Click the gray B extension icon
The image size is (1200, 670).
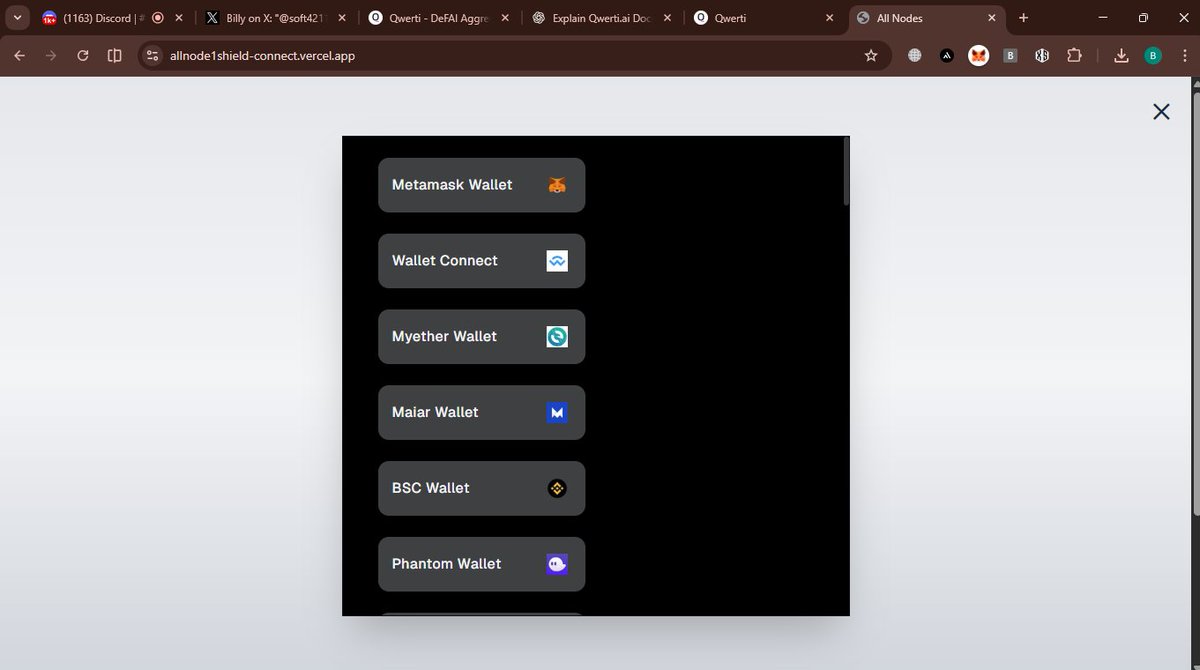point(1011,56)
